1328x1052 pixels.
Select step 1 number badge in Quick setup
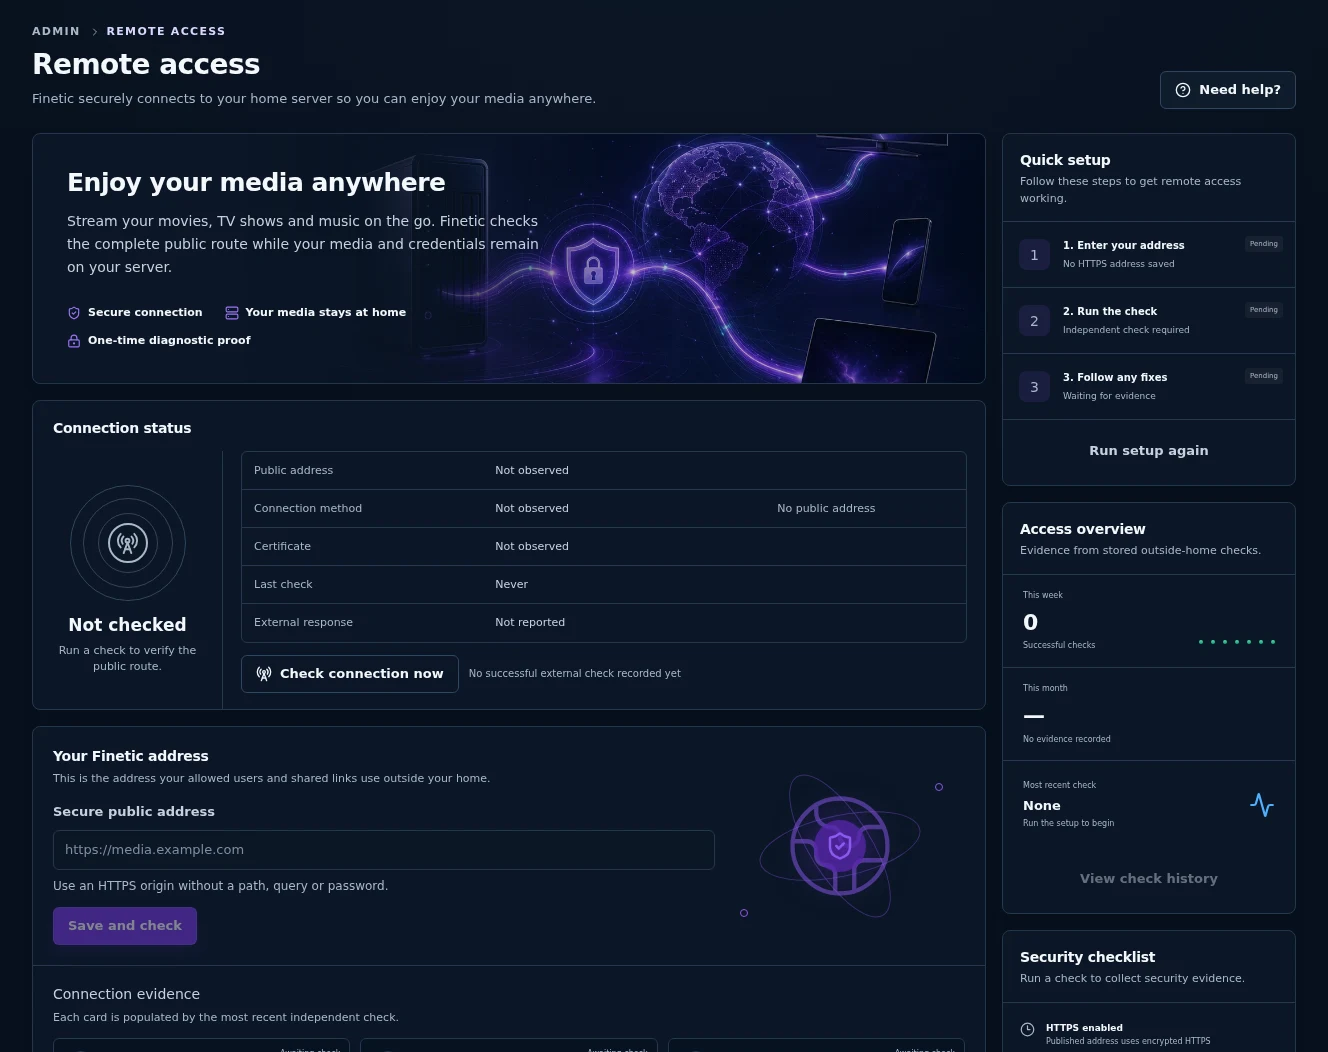[1034, 255]
